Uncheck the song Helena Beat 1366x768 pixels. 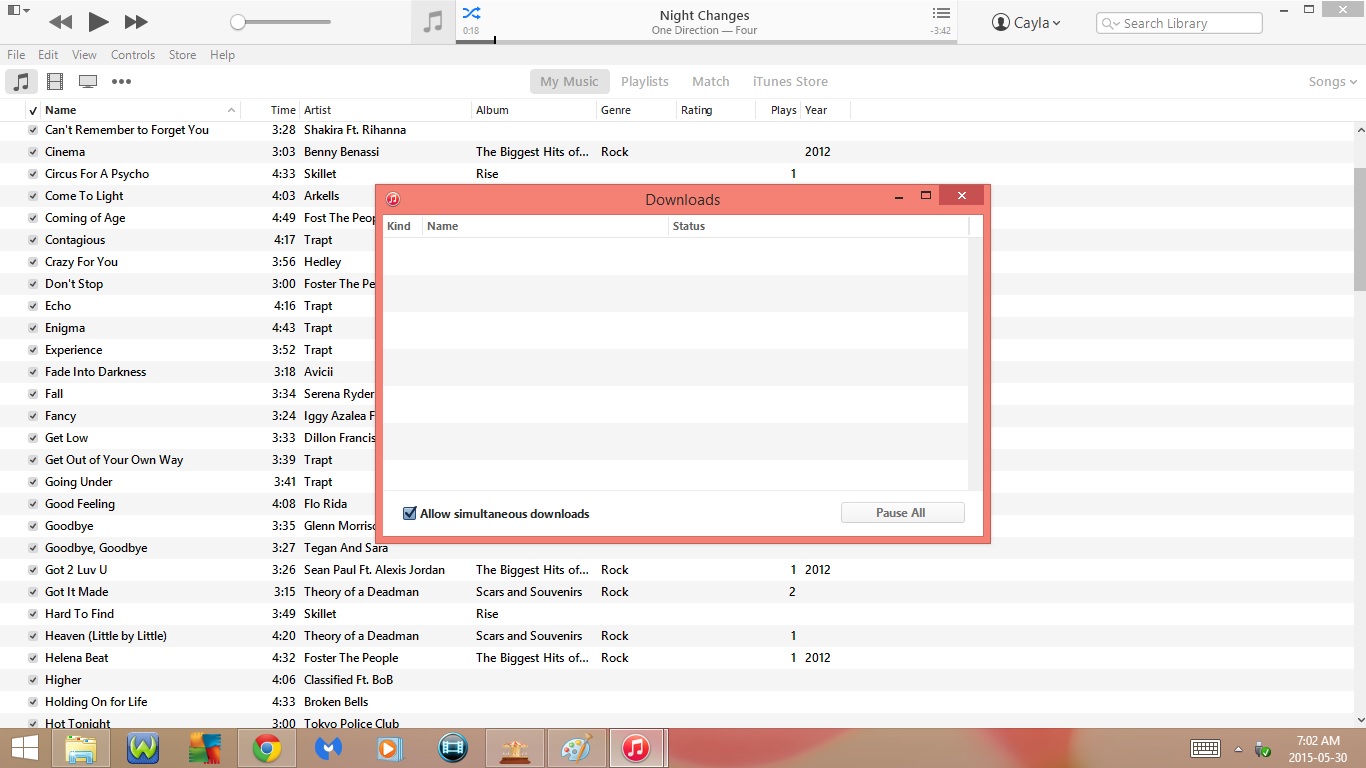pos(33,658)
